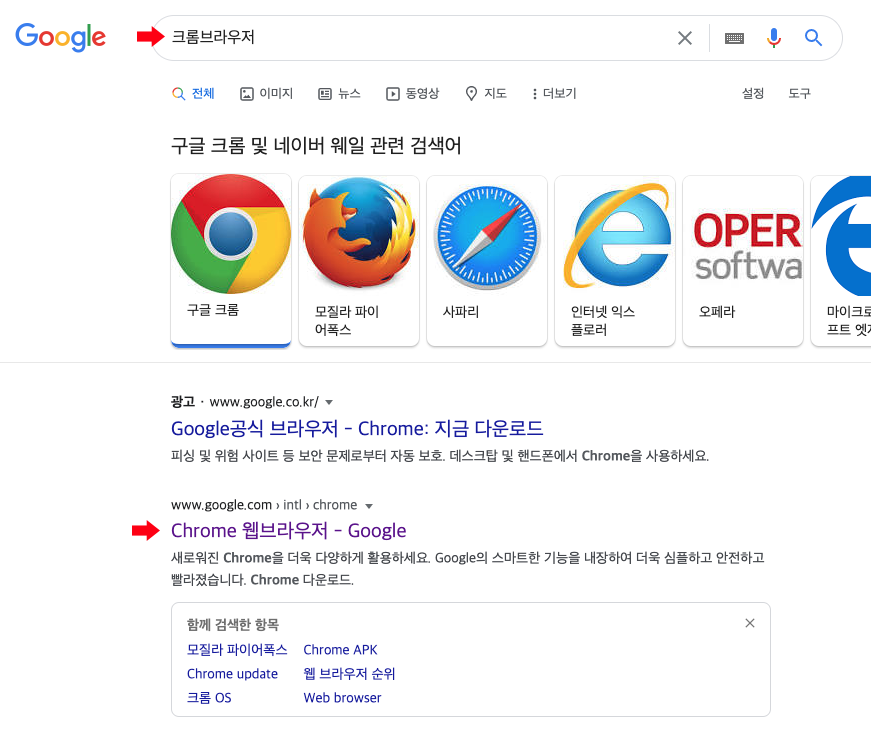Open 도구 options
871x738 pixels.
tap(799, 93)
